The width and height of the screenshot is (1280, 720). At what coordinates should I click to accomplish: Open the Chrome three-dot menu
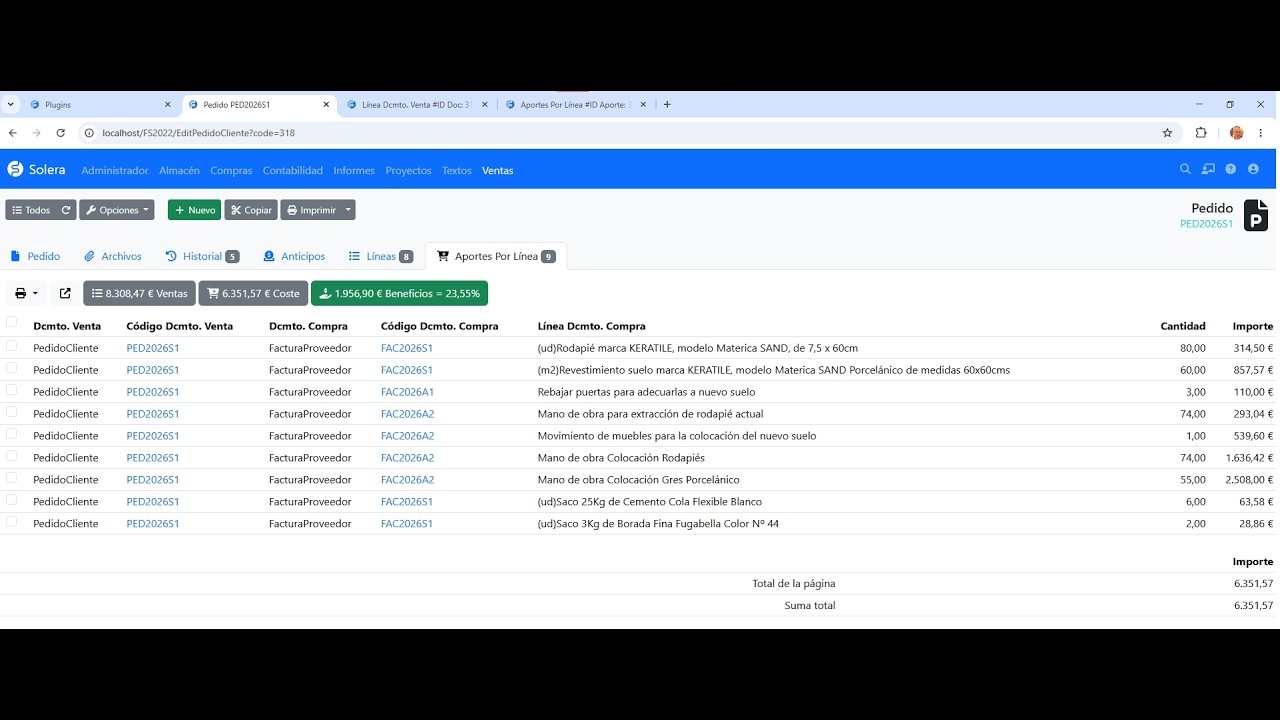tap(1262, 133)
